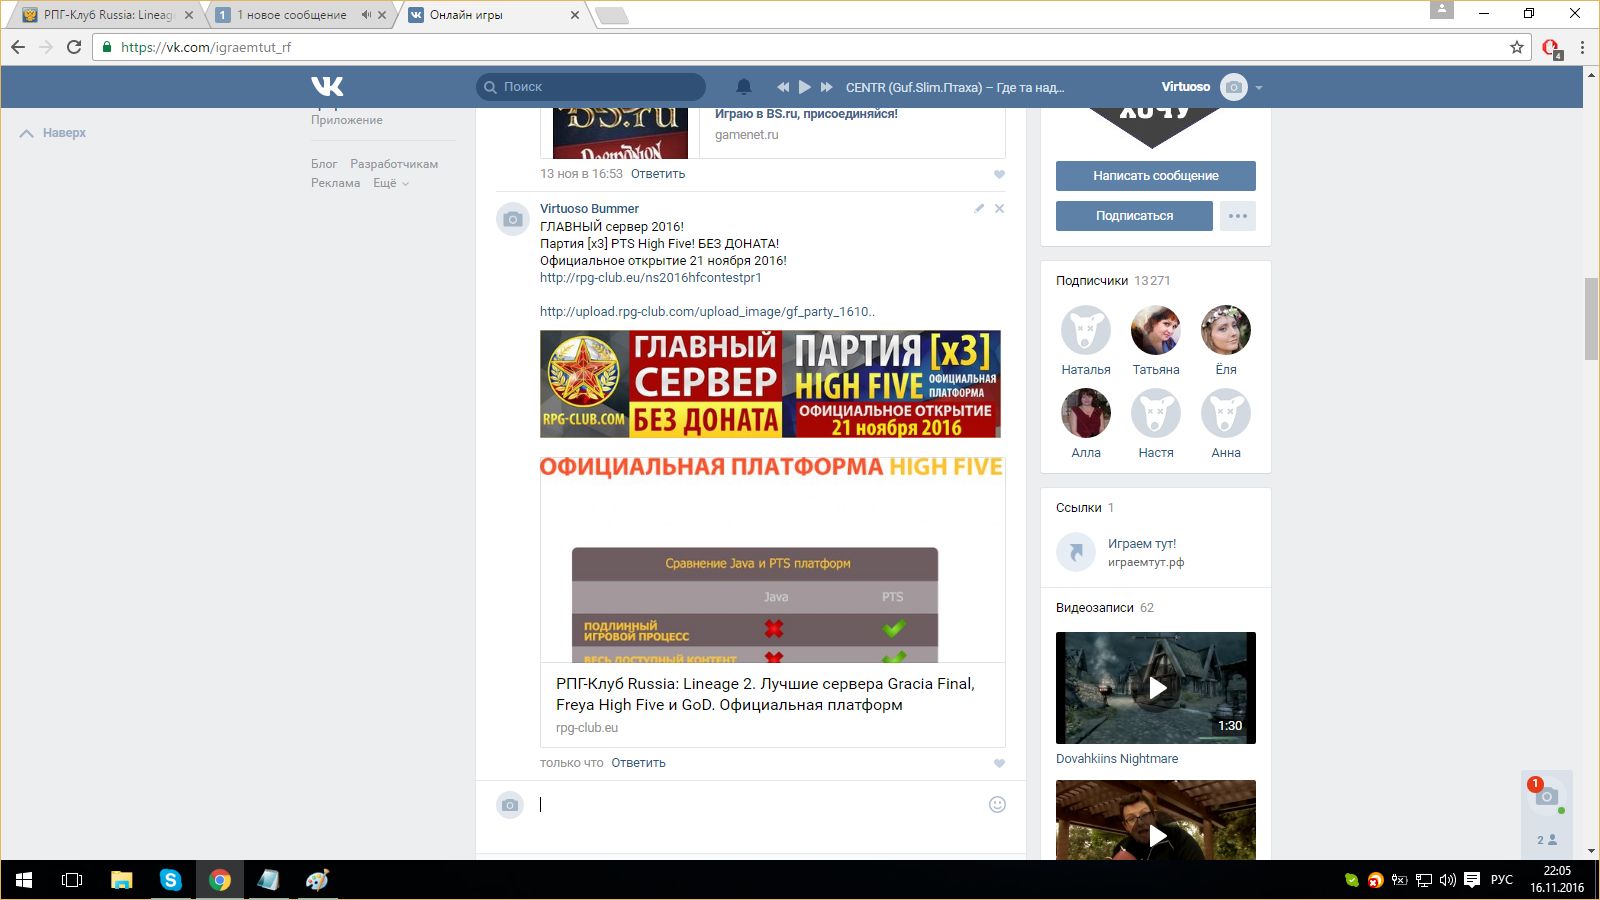Switch to the '1 новое сообщение' tab
The width and height of the screenshot is (1600, 900).
[291, 15]
